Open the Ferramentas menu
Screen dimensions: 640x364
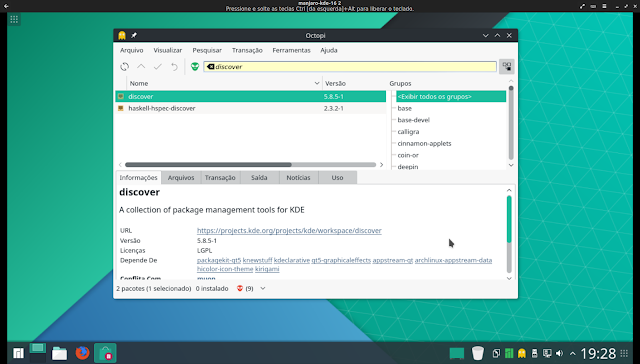point(291,50)
